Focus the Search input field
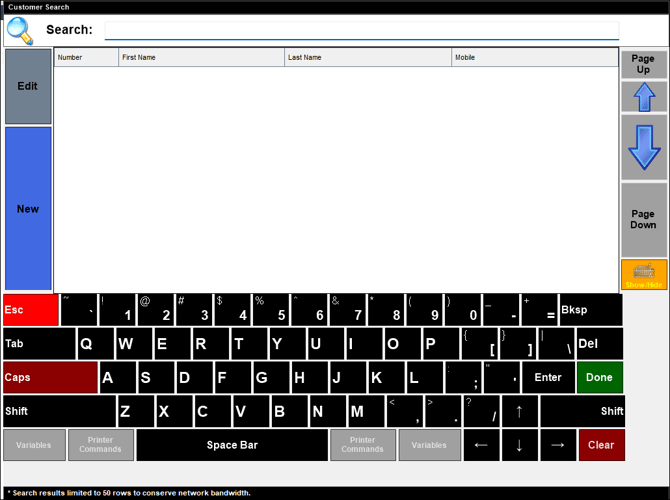The height and width of the screenshot is (500, 670). (x=361, y=30)
